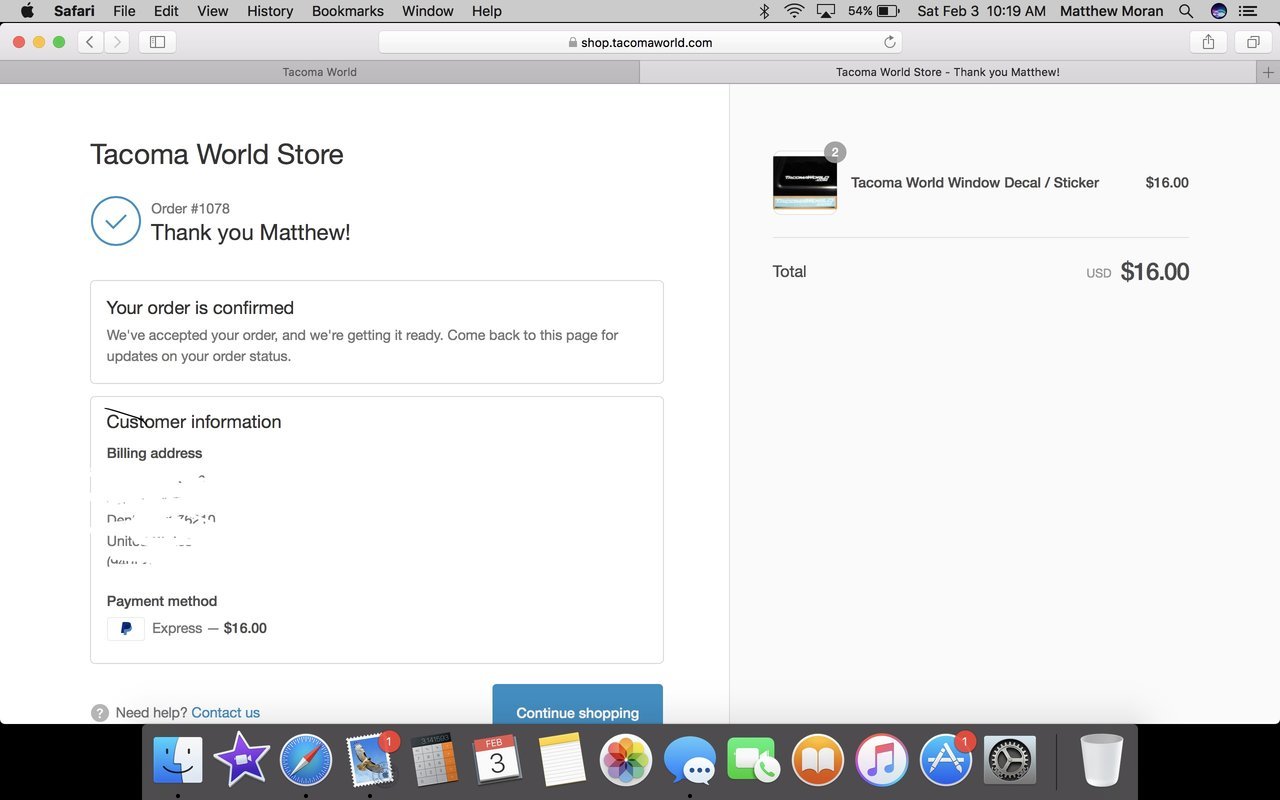
Task: Switch to the Tacoma World tab
Action: point(320,72)
